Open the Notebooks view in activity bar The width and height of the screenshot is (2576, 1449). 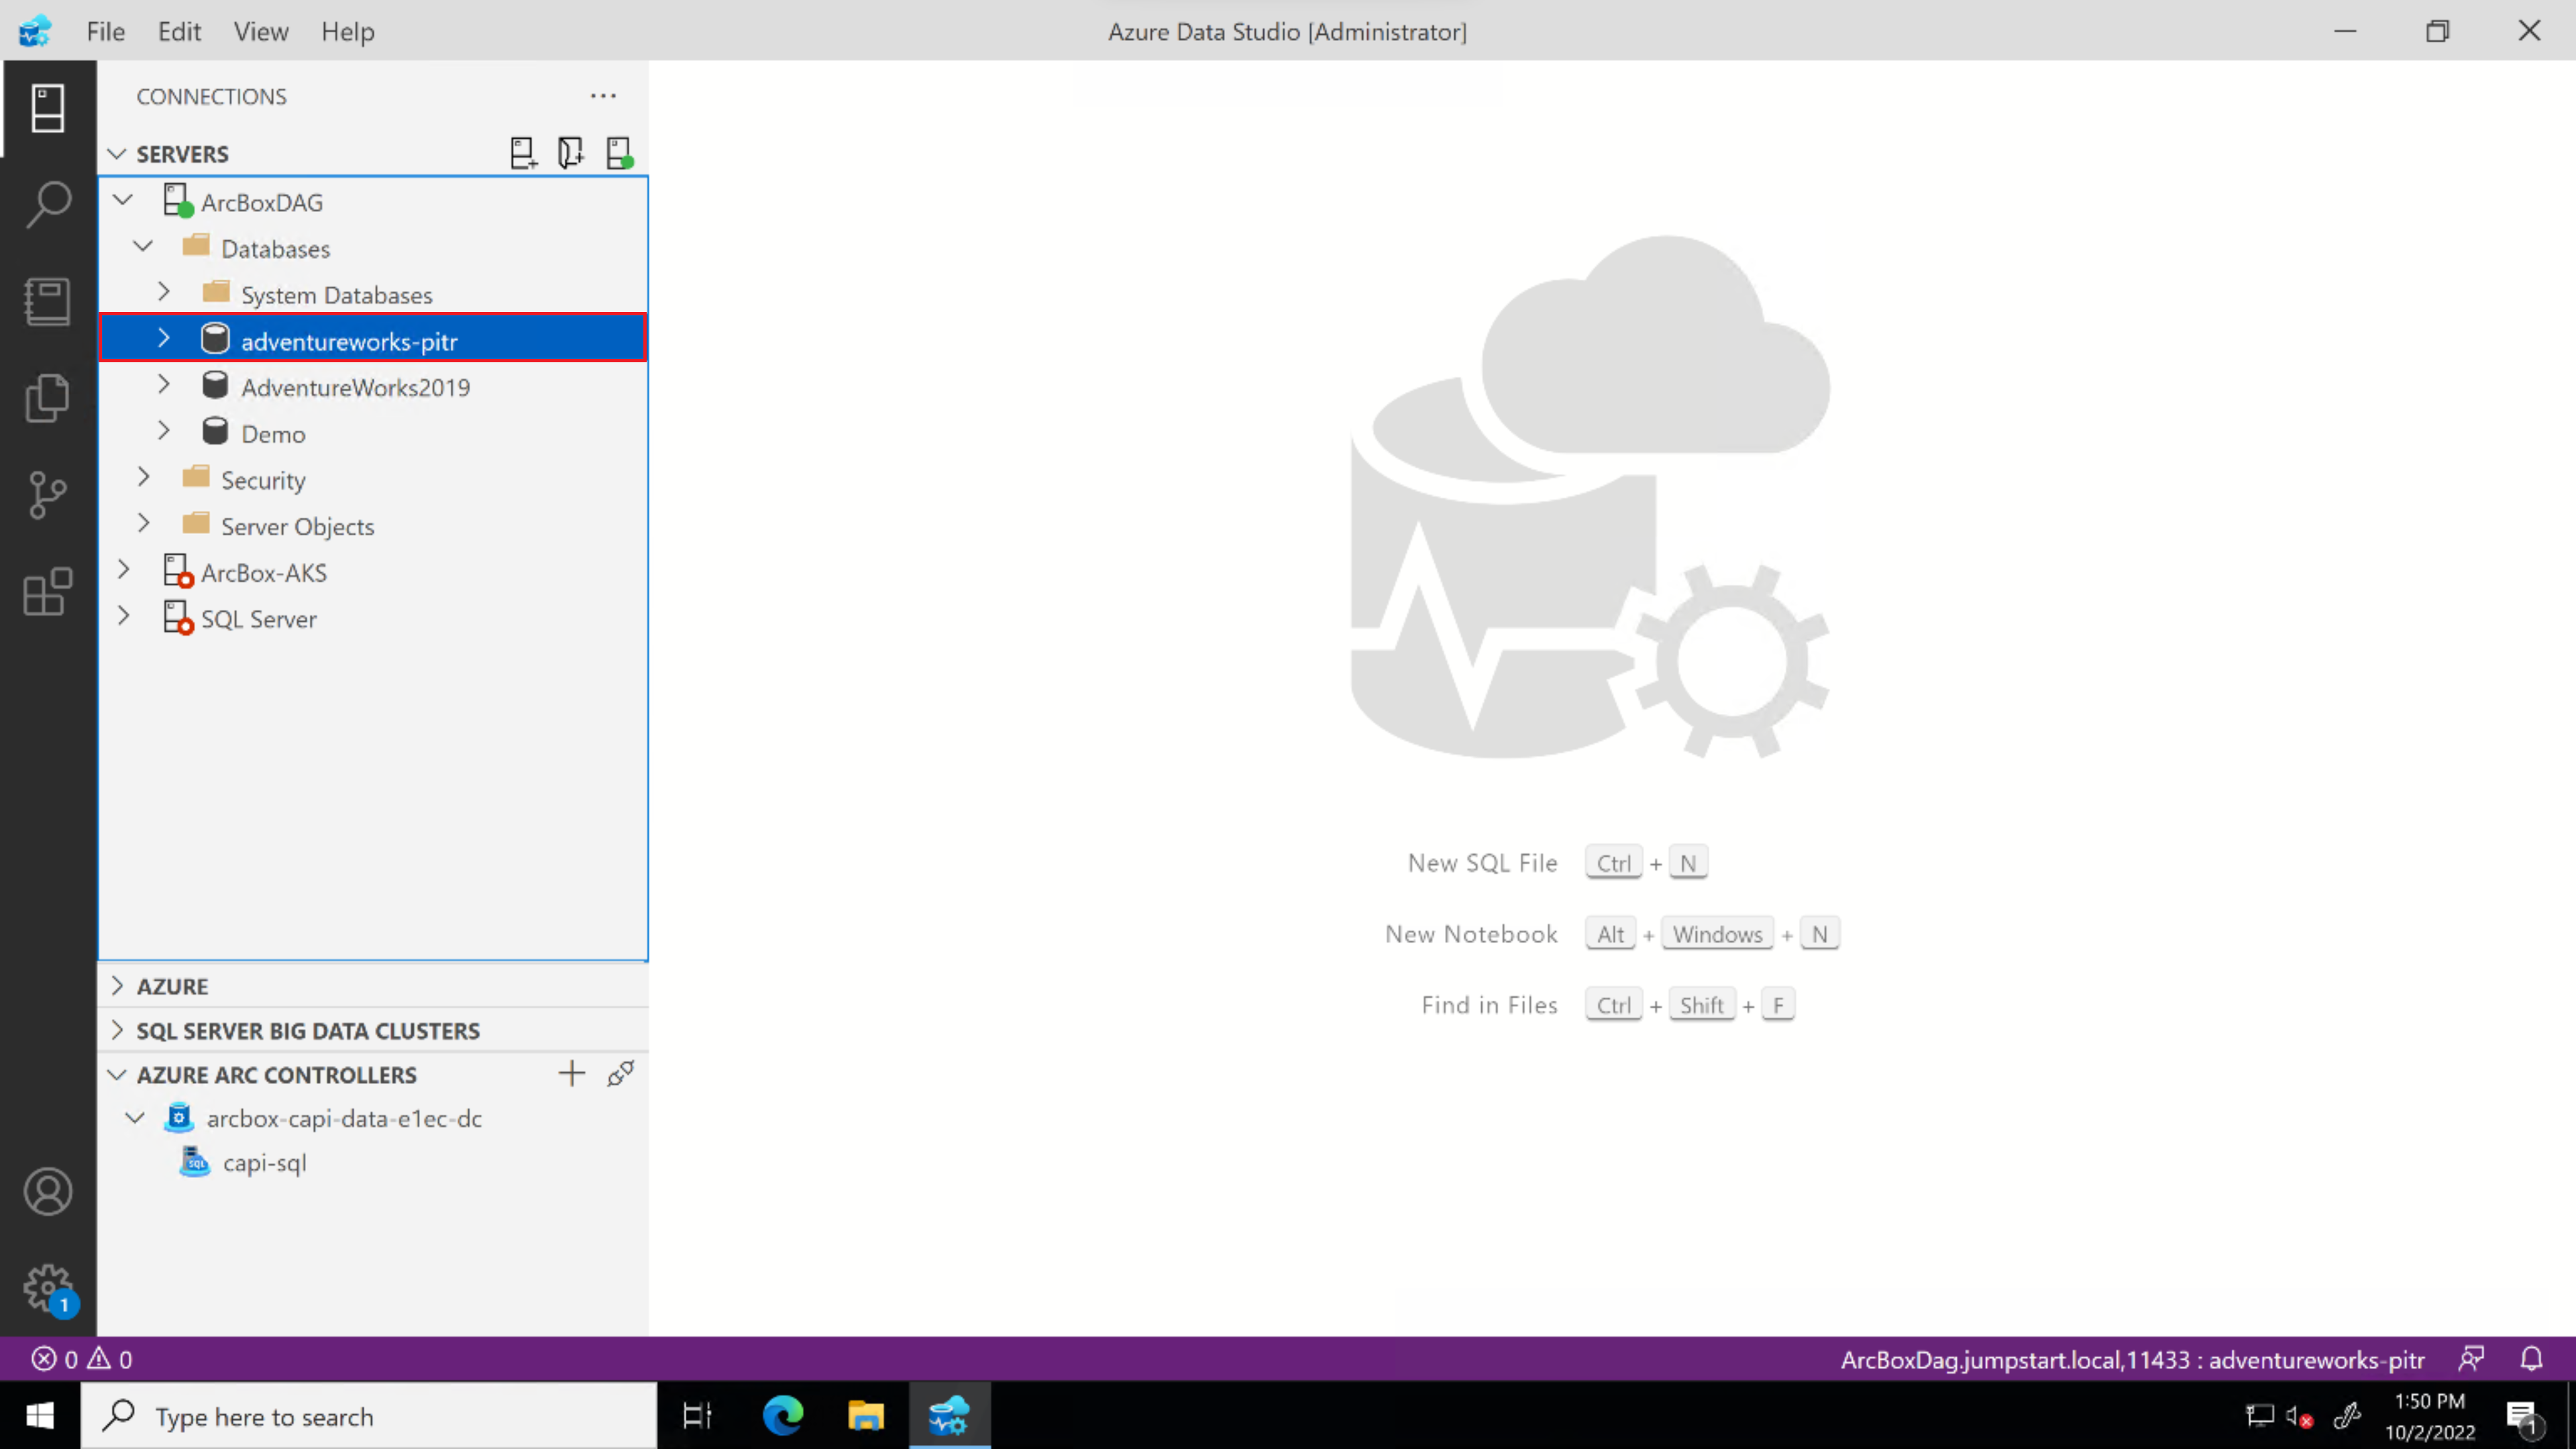tap(48, 301)
